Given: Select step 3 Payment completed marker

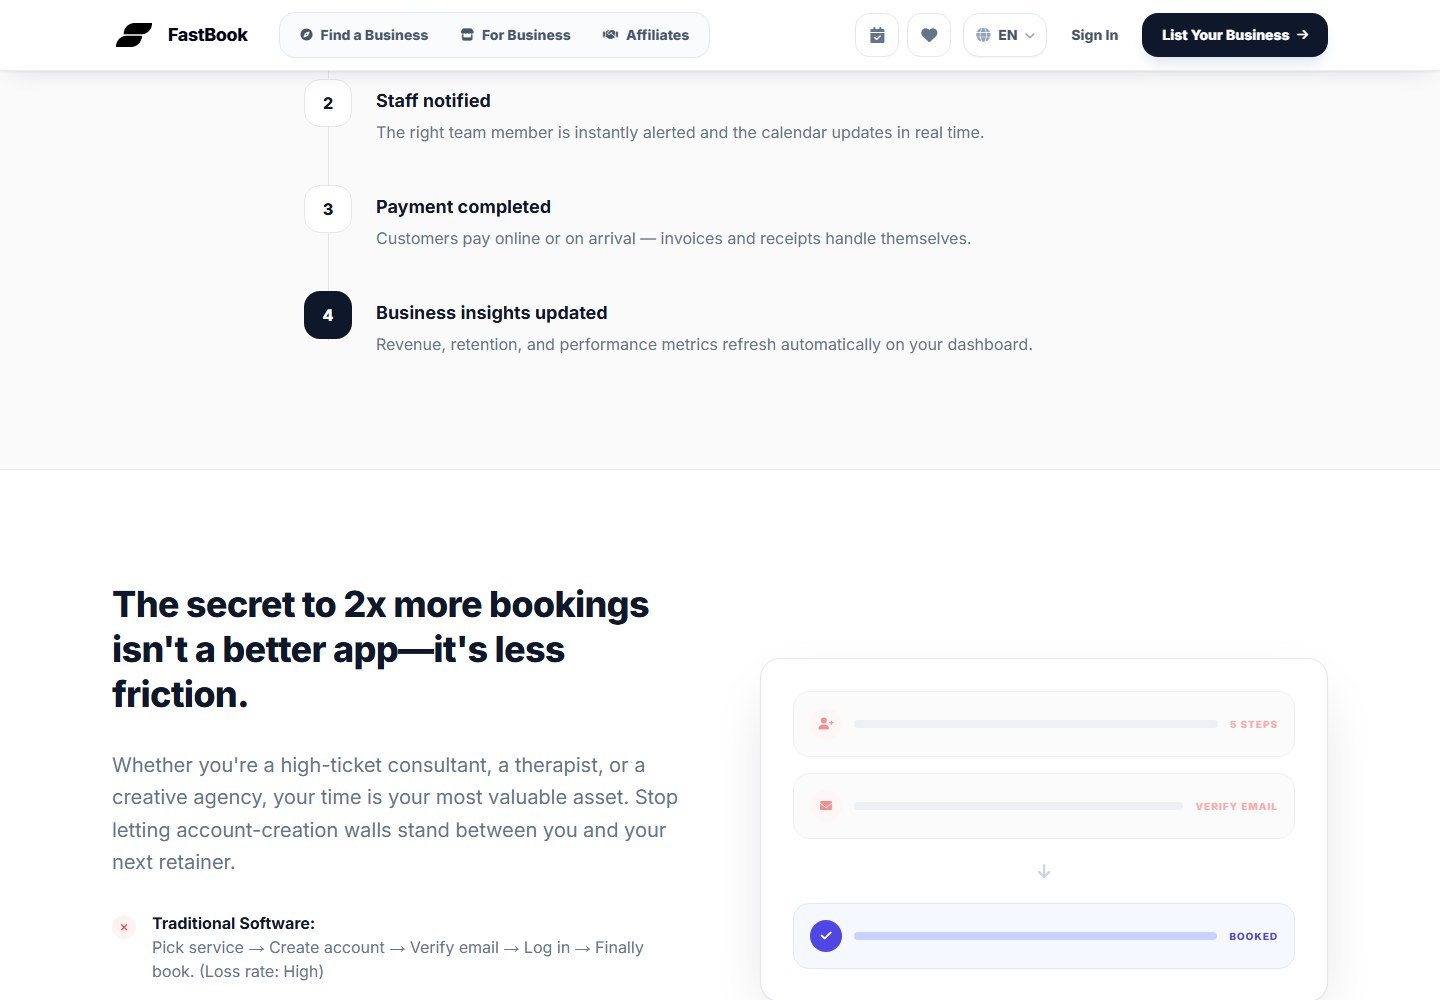Looking at the screenshot, I should coord(328,209).
